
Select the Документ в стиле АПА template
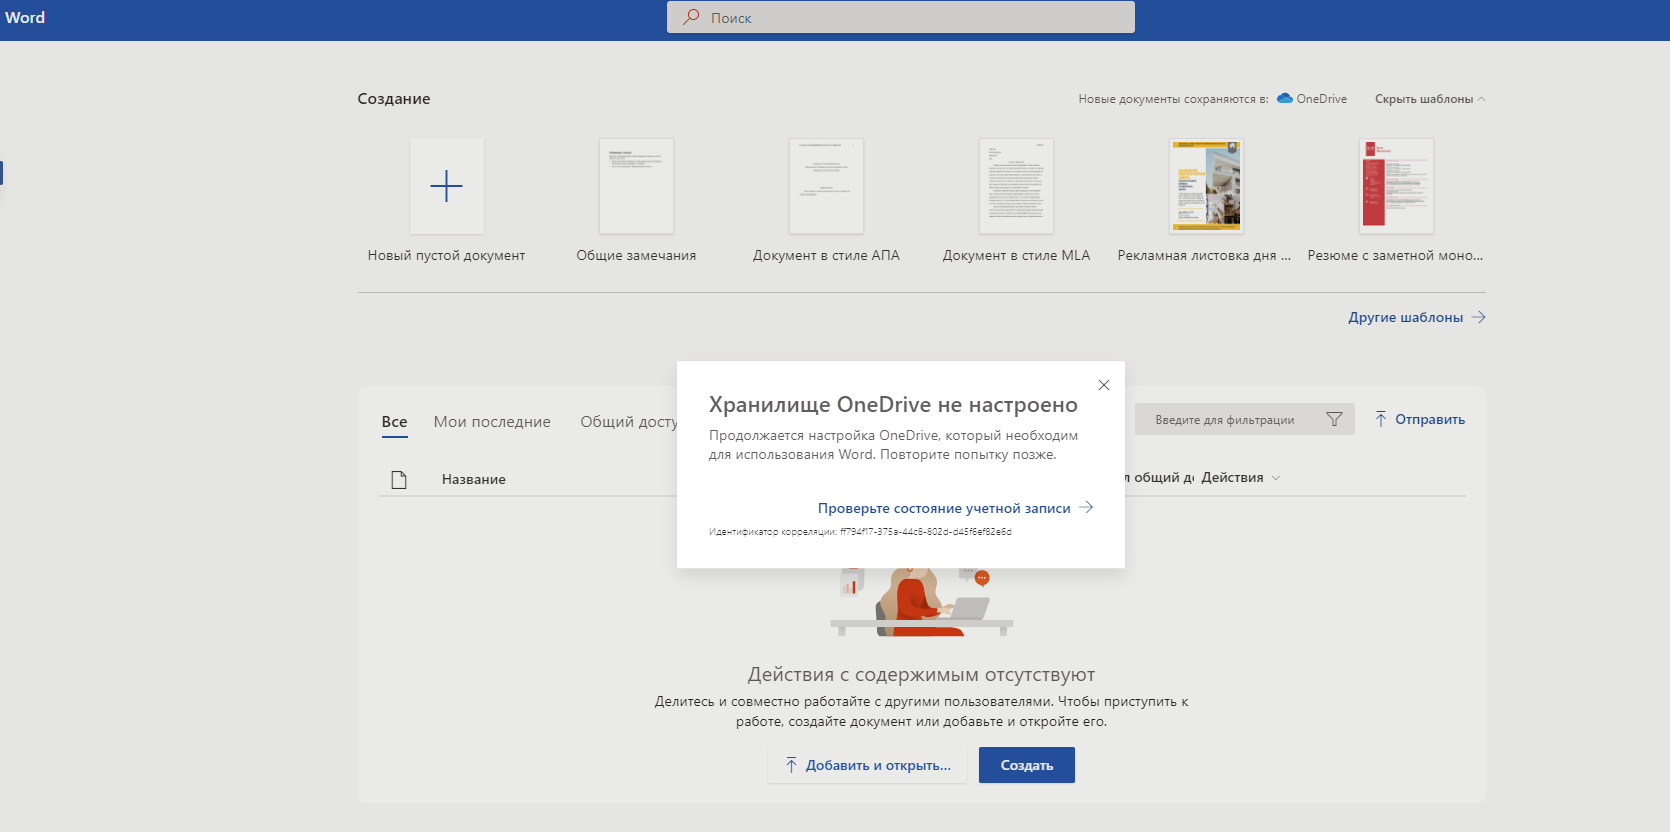(826, 186)
